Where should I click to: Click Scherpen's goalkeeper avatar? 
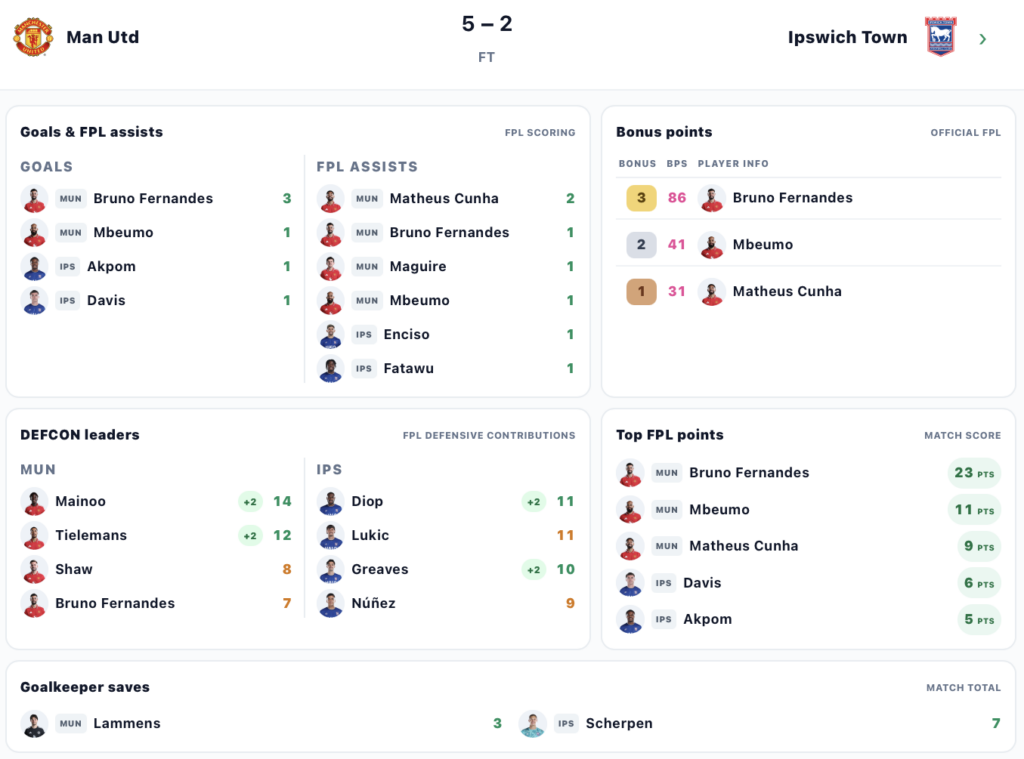[x=533, y=724]
